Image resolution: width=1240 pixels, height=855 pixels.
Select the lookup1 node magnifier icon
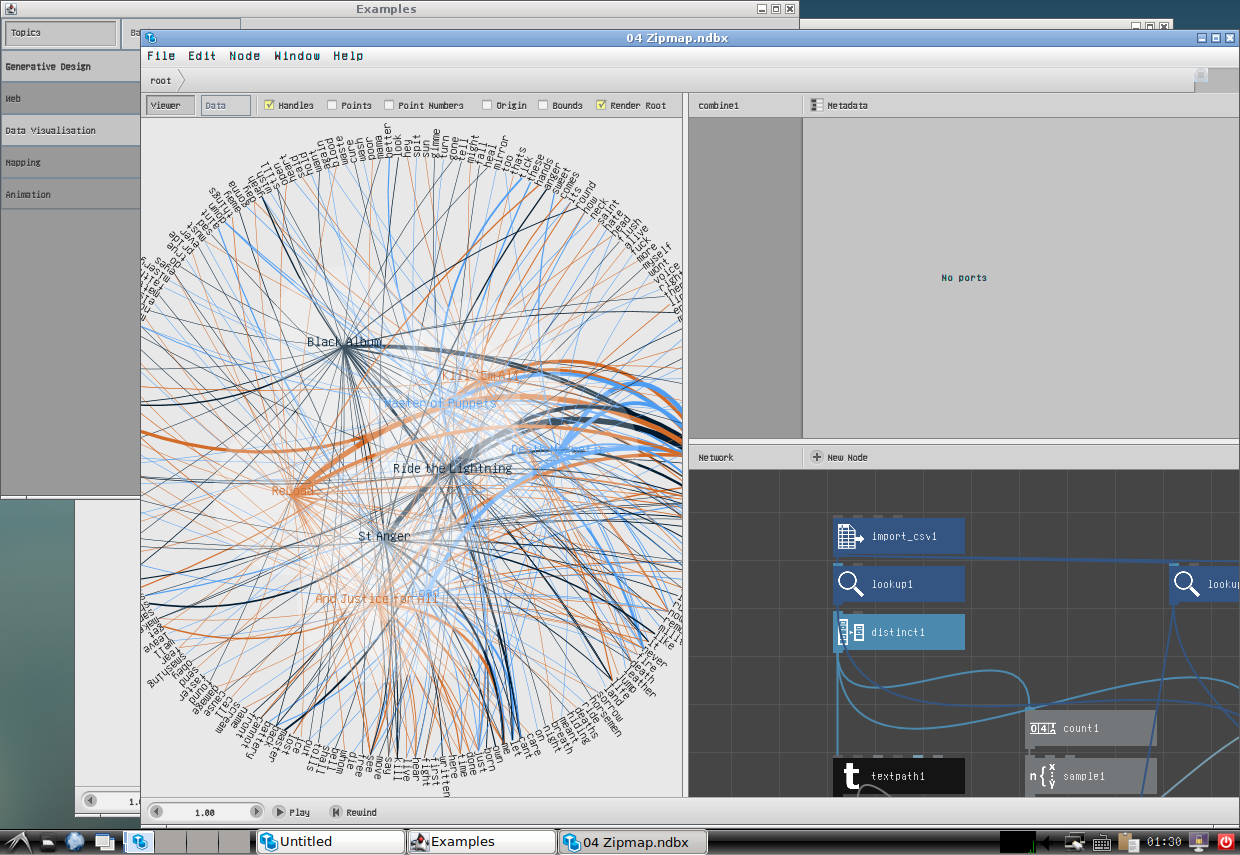[850, 584]
